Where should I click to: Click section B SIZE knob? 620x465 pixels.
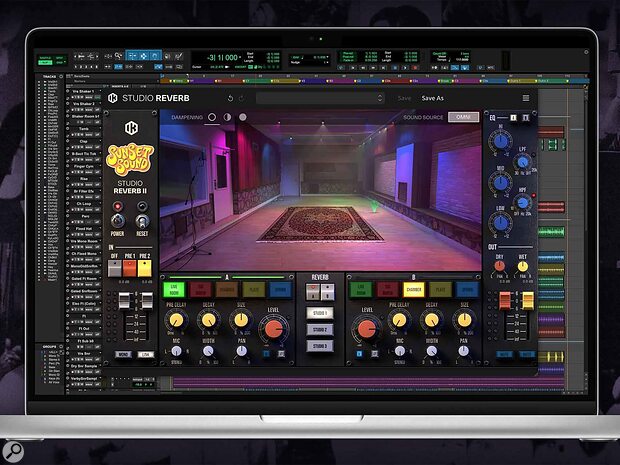[464, 320]
